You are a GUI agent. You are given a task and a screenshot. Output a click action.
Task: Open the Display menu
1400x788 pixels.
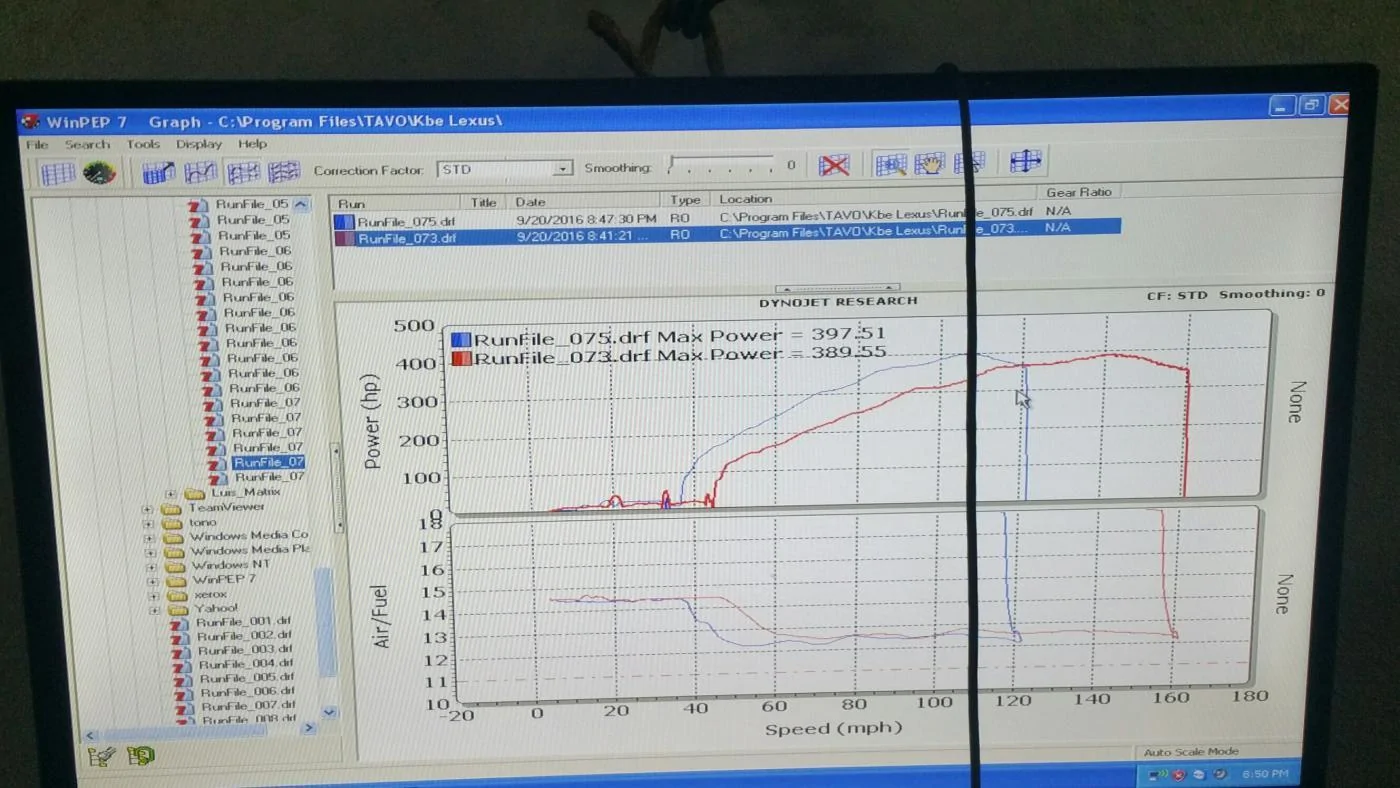[x=199, y=144]
